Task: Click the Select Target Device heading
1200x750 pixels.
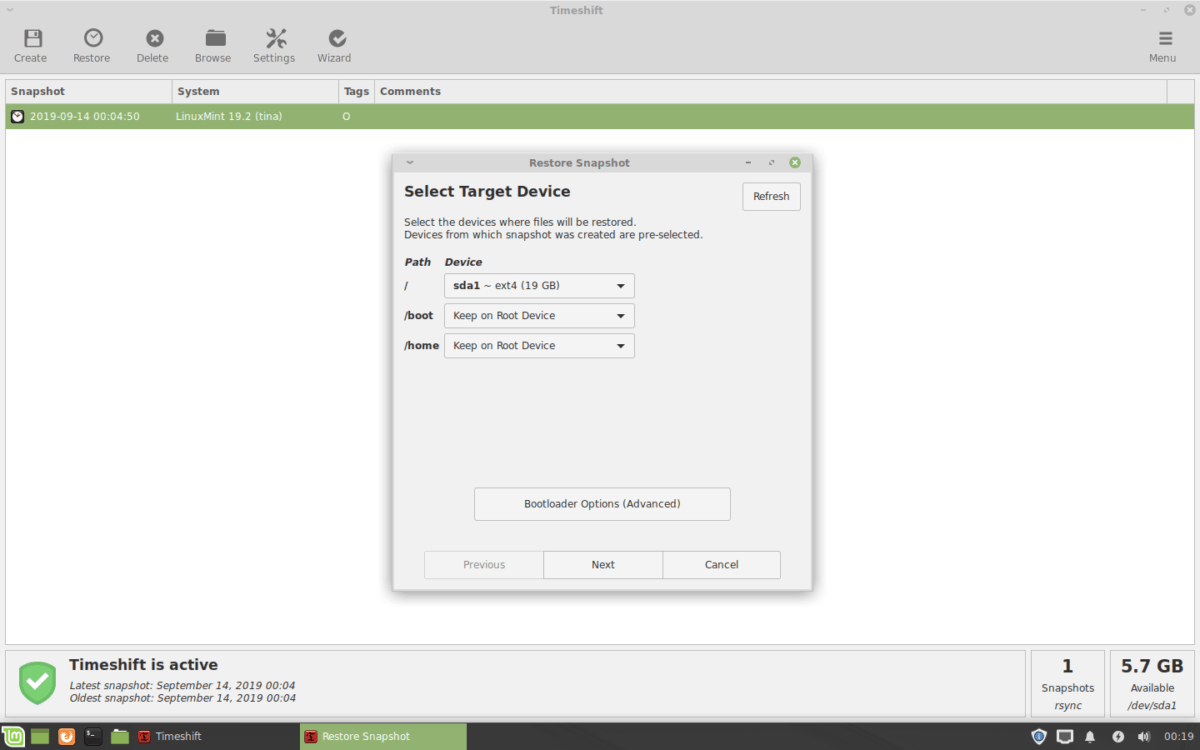Action: click(x=487, y=192)
